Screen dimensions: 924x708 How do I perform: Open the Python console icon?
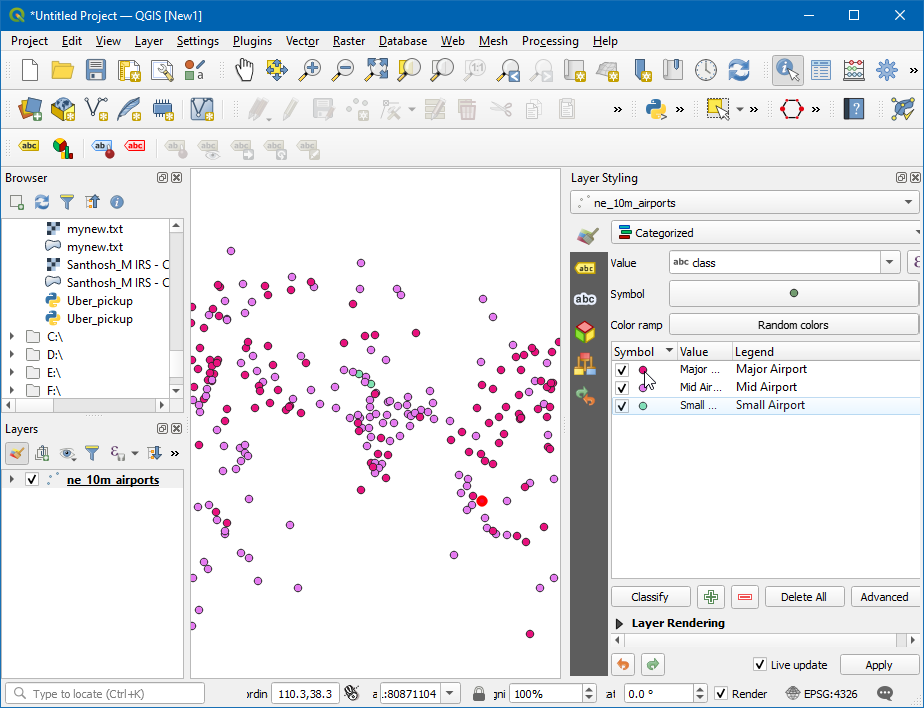[656, 108]
